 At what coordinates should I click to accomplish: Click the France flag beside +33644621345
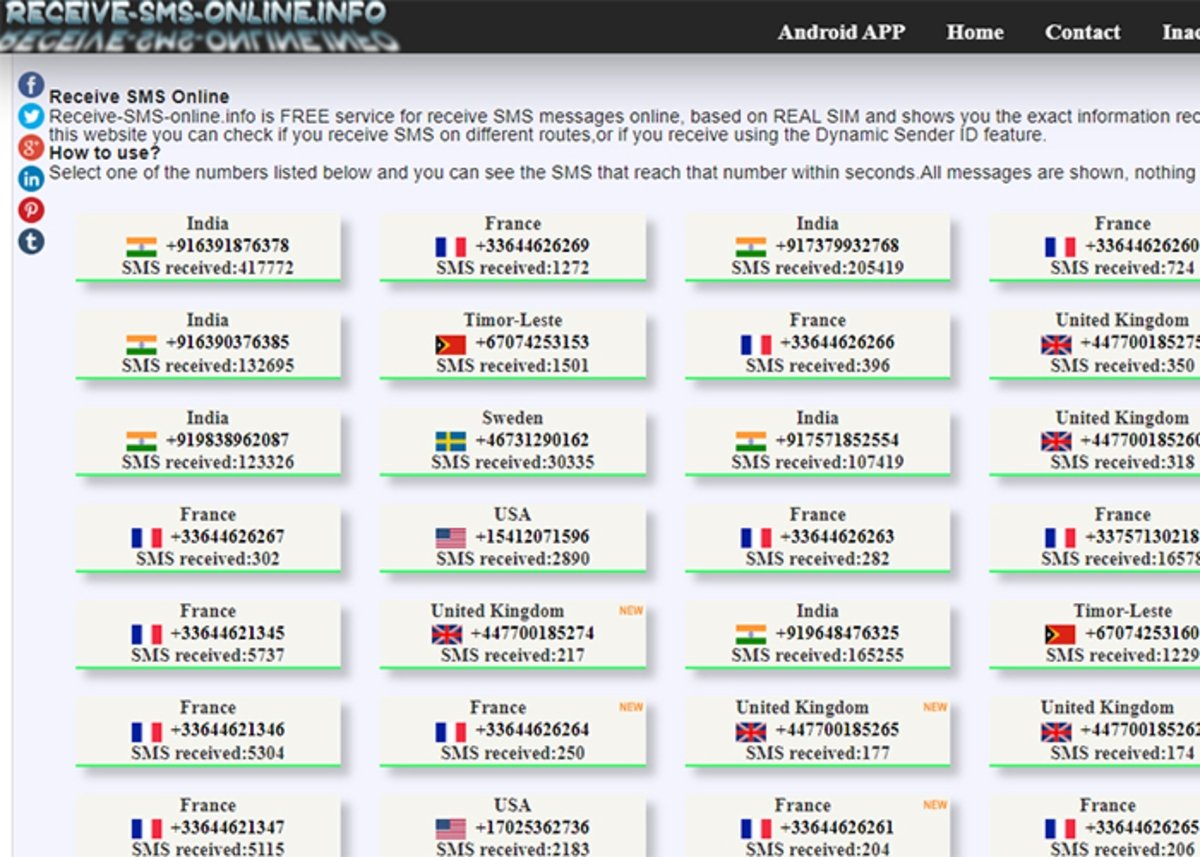click(146, 634)
